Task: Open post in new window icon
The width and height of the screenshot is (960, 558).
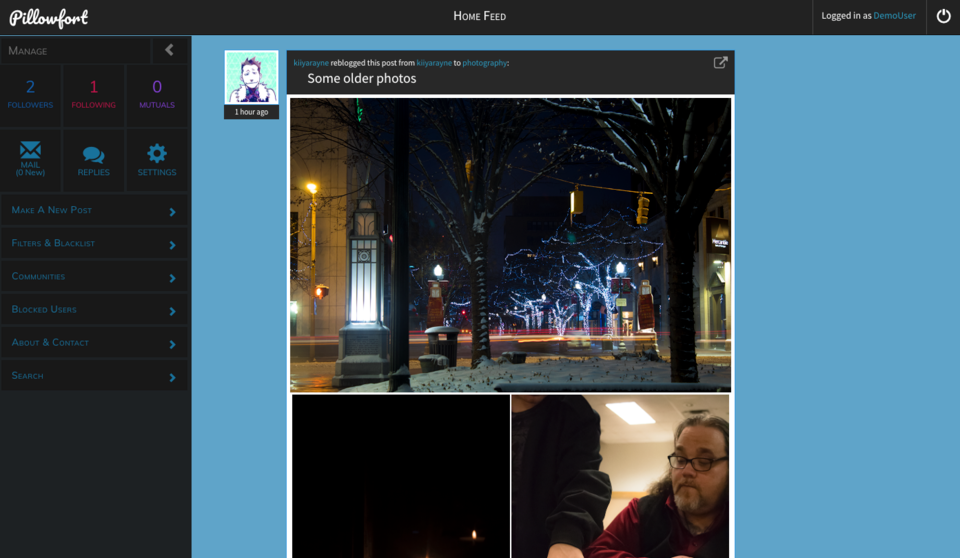Action: pyautogui.click(x=720, y=63)
